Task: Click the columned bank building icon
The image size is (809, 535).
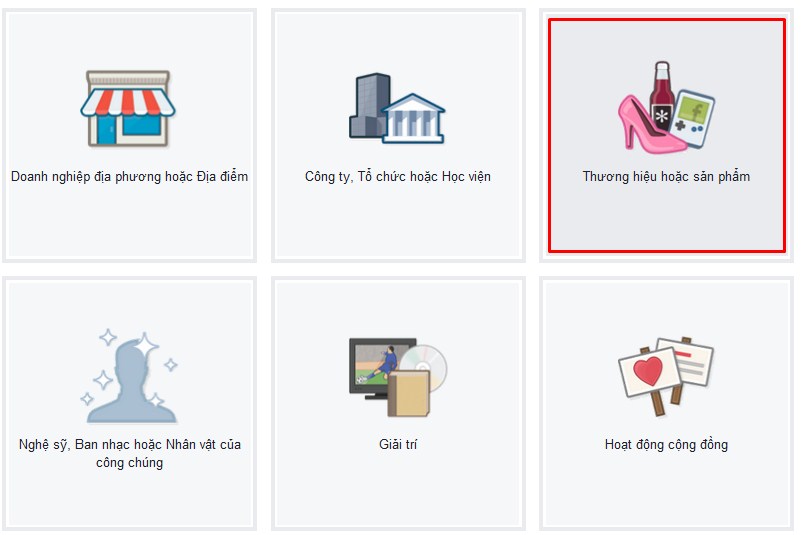Action: (x=414, y=119)
